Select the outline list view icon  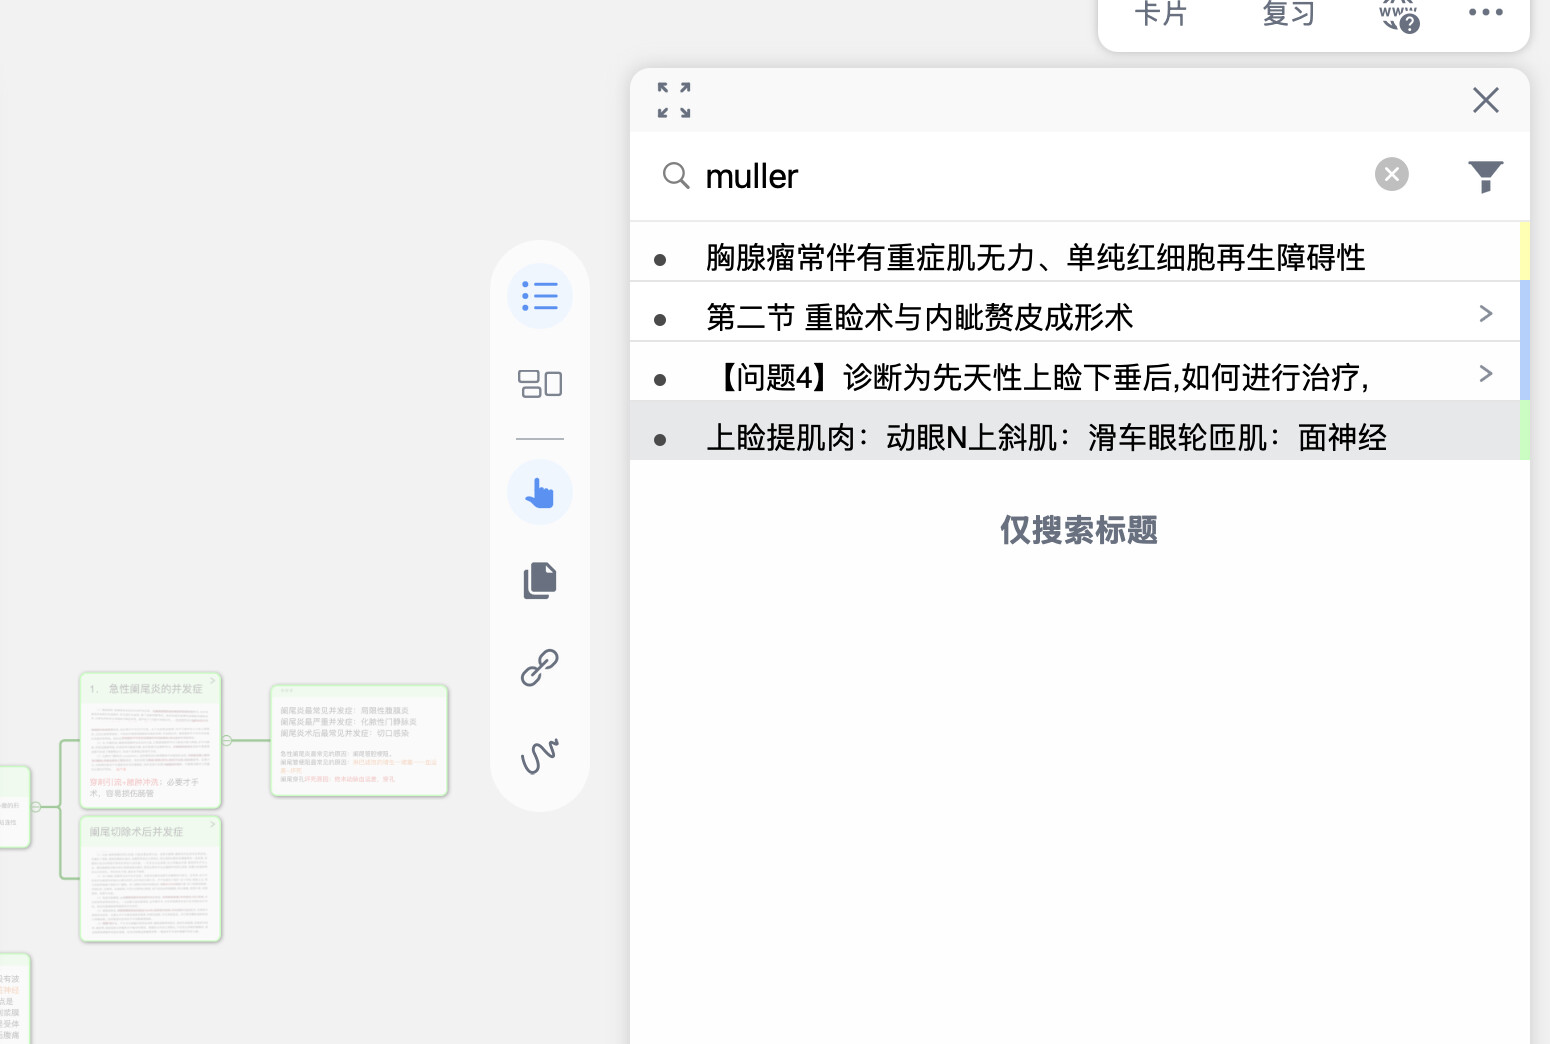(x=540, y=296)
